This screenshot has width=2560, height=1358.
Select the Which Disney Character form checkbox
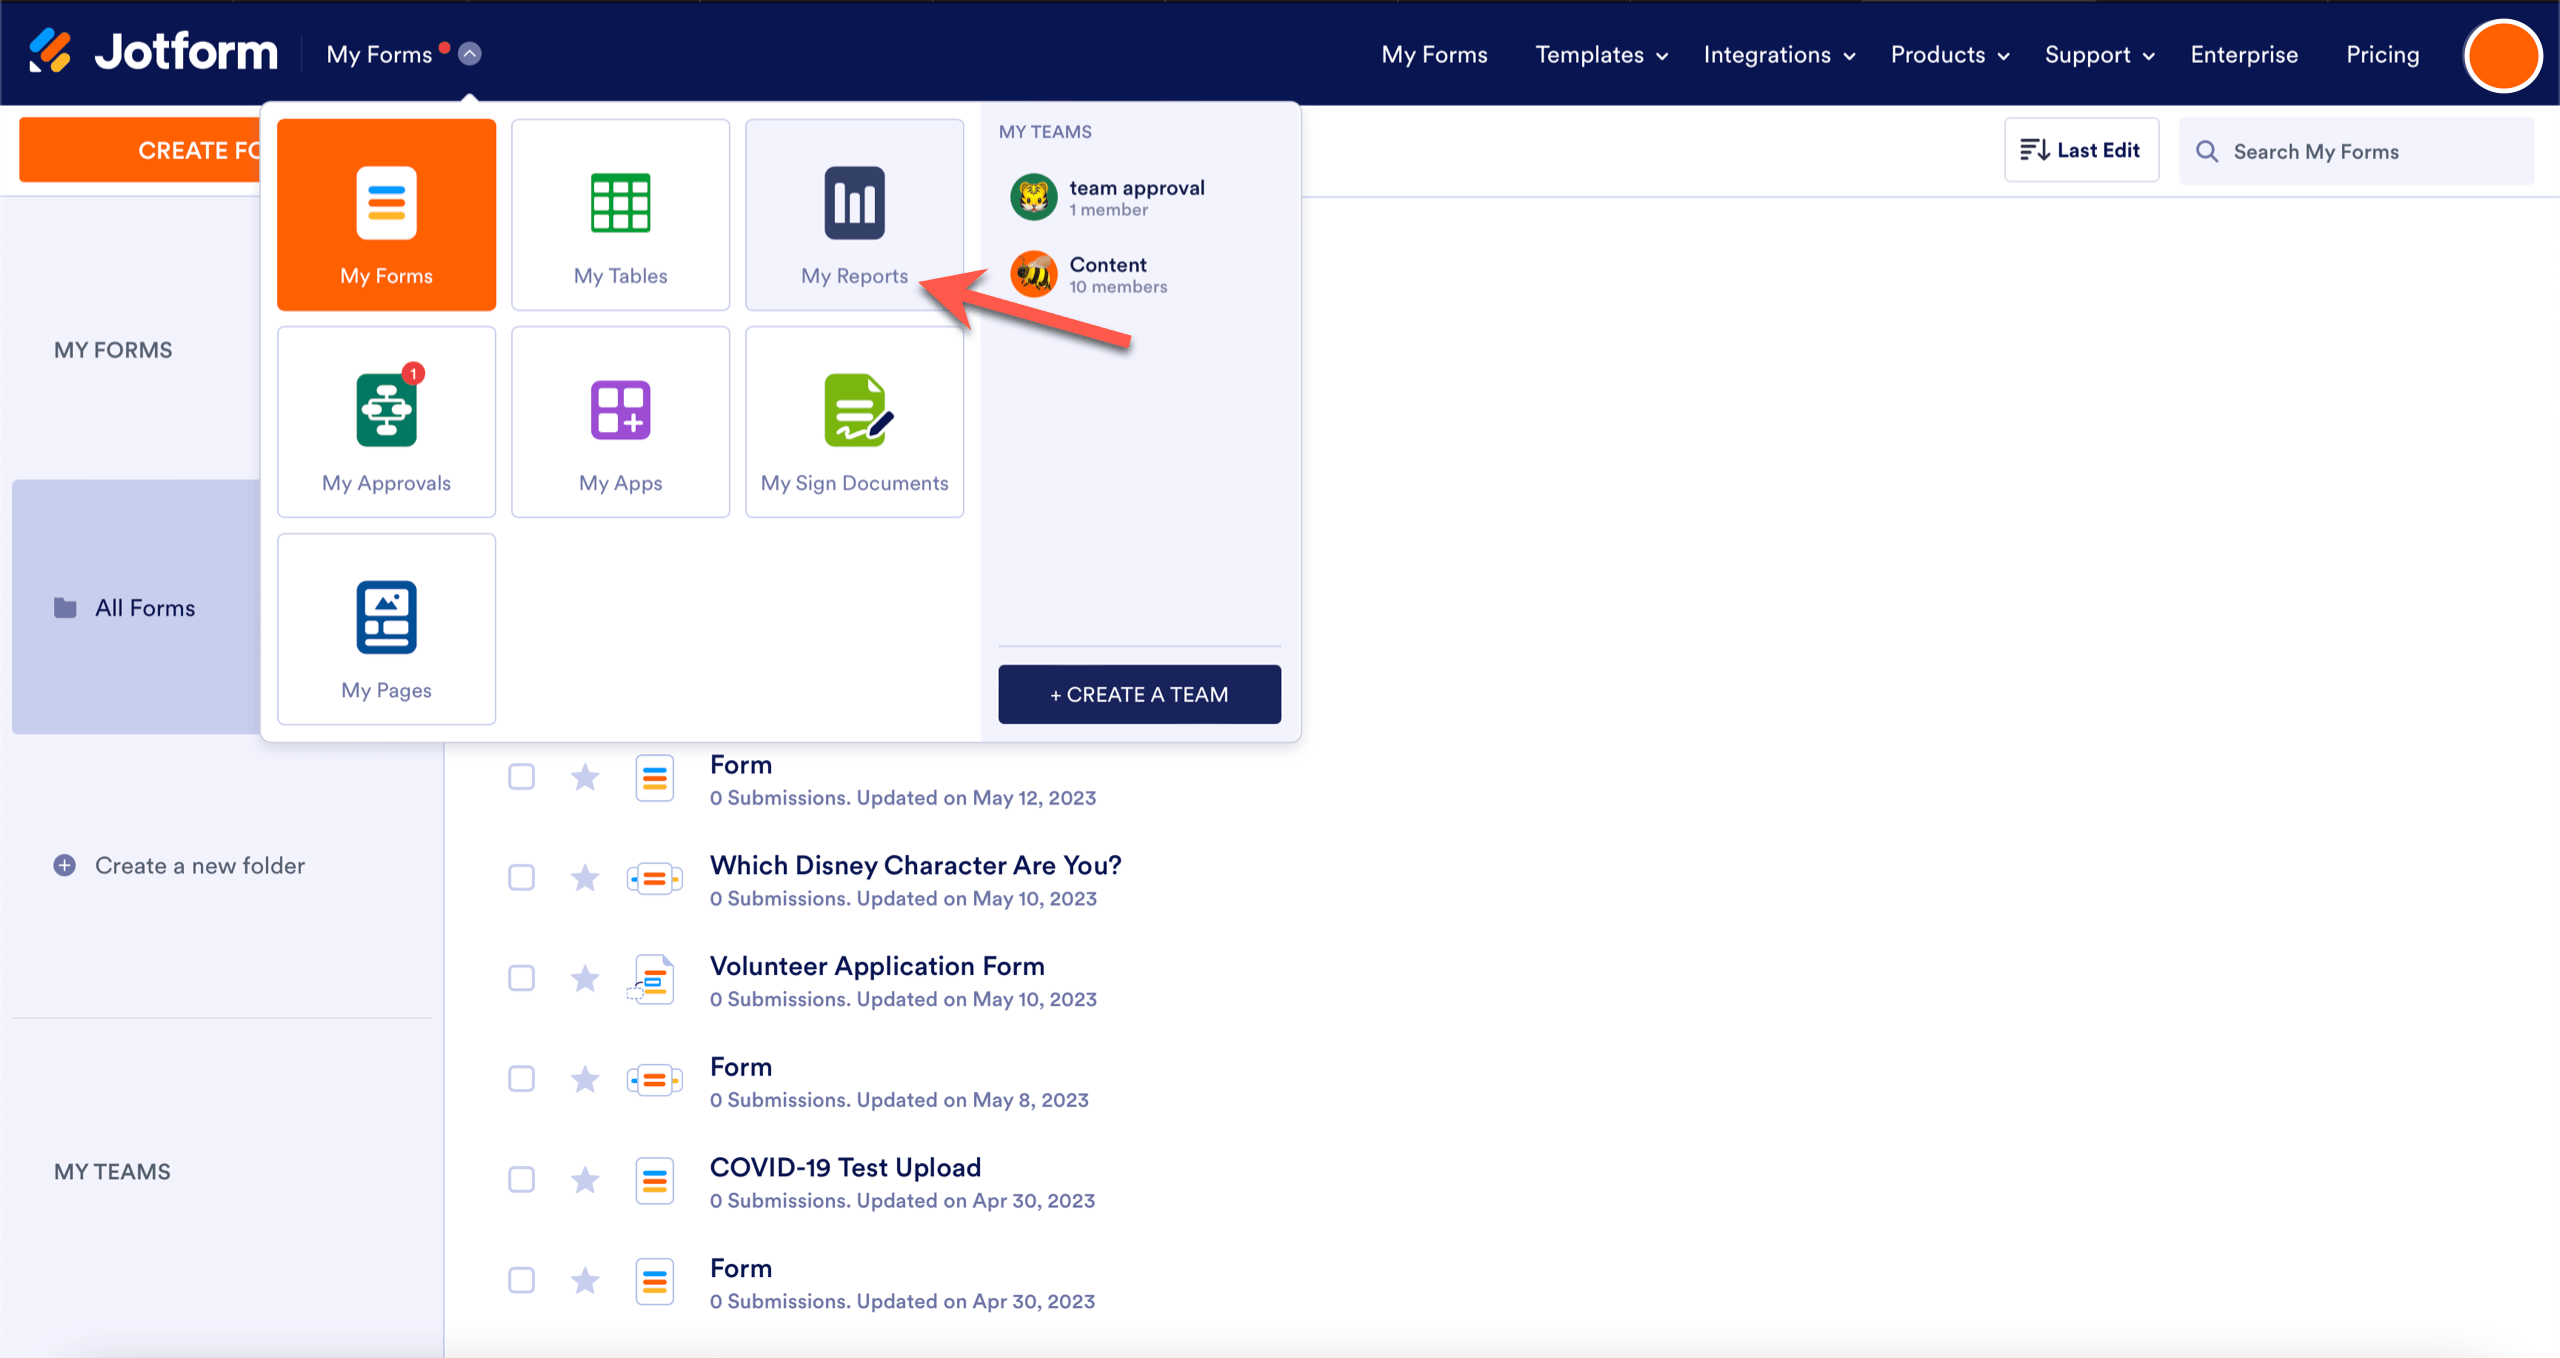(x=521, y=878)
